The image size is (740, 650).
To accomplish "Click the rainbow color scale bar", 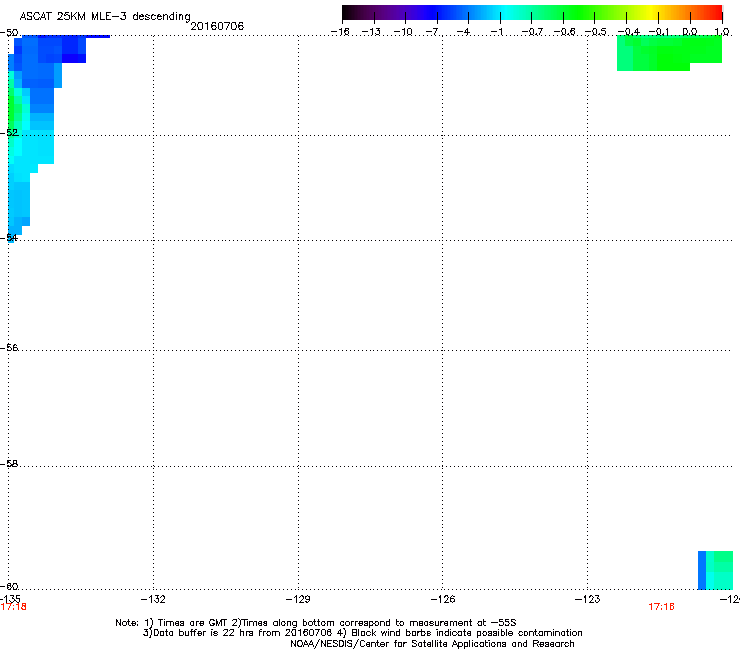I will 532,12.
